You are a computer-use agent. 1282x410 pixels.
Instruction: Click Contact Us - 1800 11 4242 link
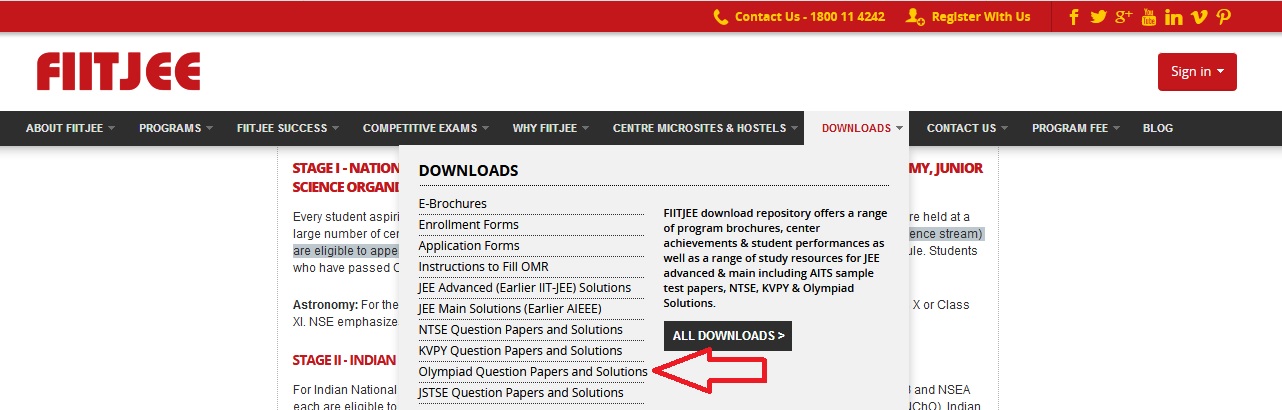pyautogui.click(x=810, y=17)
